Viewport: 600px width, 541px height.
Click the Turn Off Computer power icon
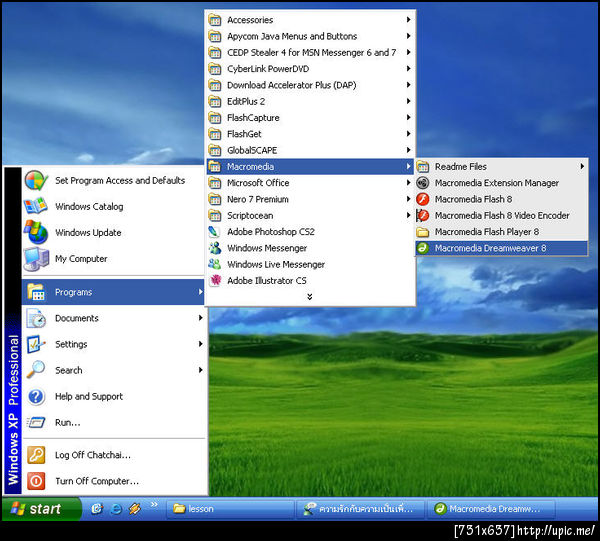(36, 481)
